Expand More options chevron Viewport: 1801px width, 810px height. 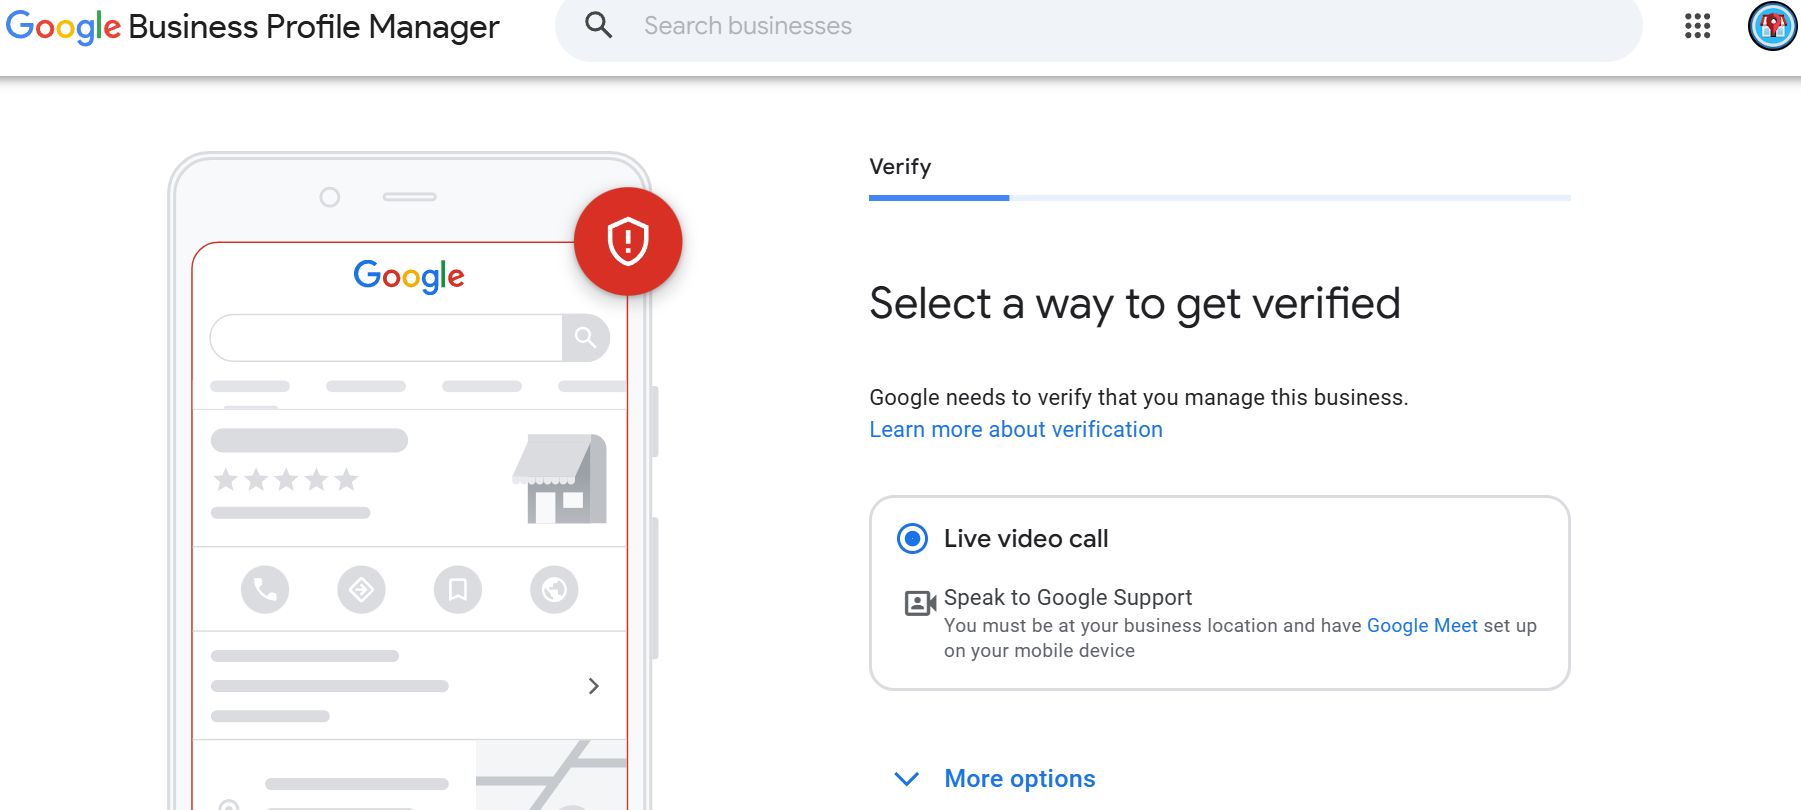pyautogui.click(x=907, y=779)
